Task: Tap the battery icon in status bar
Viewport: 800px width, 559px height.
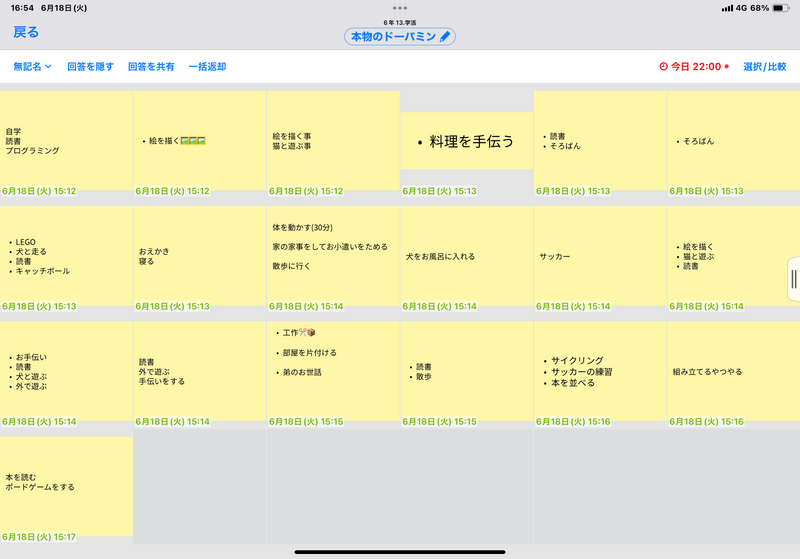Action: click(783, 8)
